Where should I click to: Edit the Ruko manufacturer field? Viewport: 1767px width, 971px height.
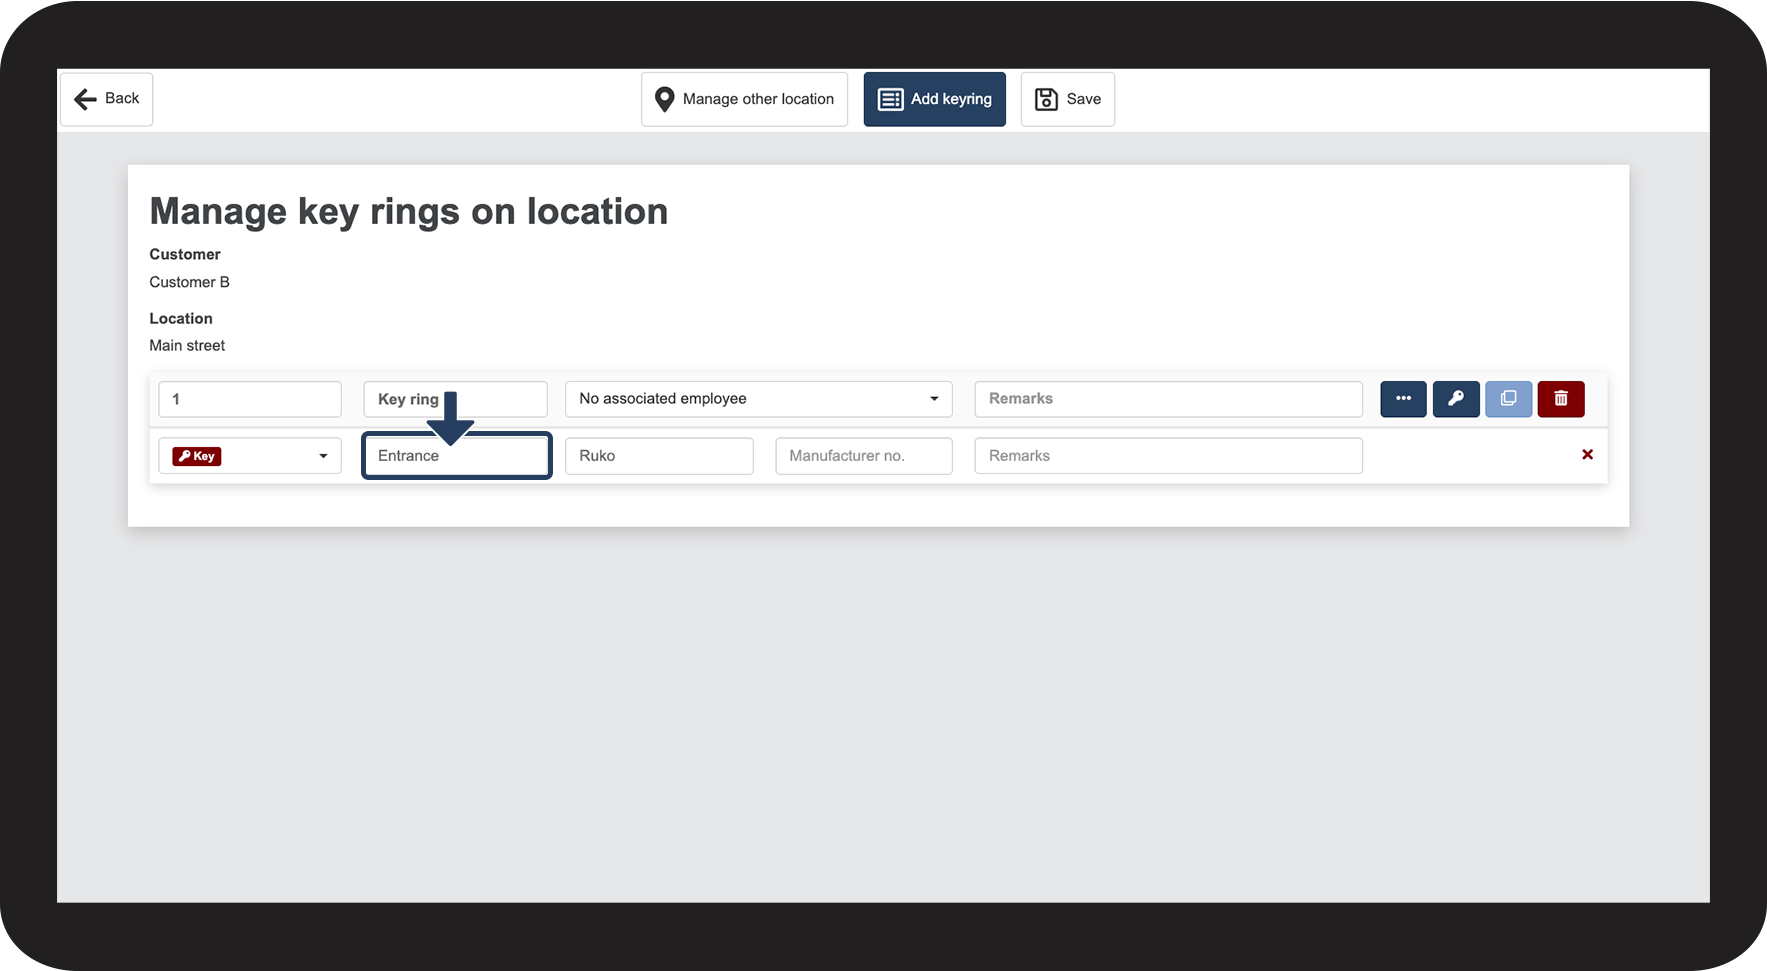pos(659,456)
